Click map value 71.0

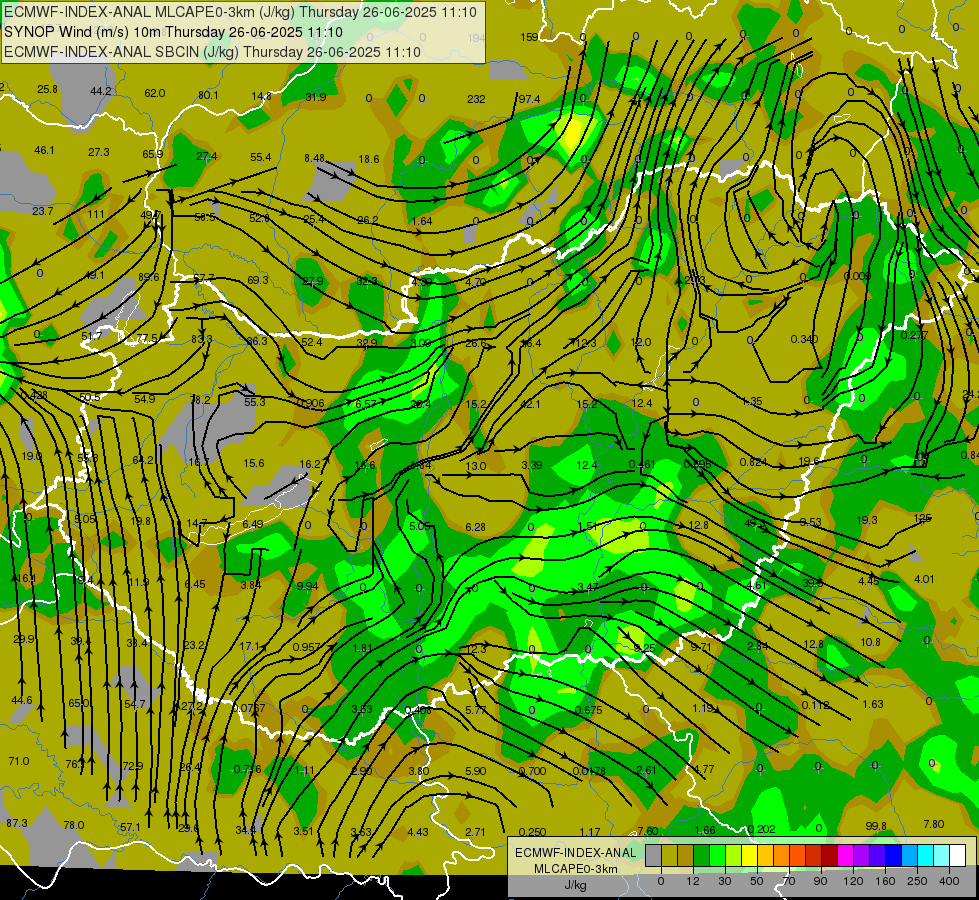[x=19, y=761]
